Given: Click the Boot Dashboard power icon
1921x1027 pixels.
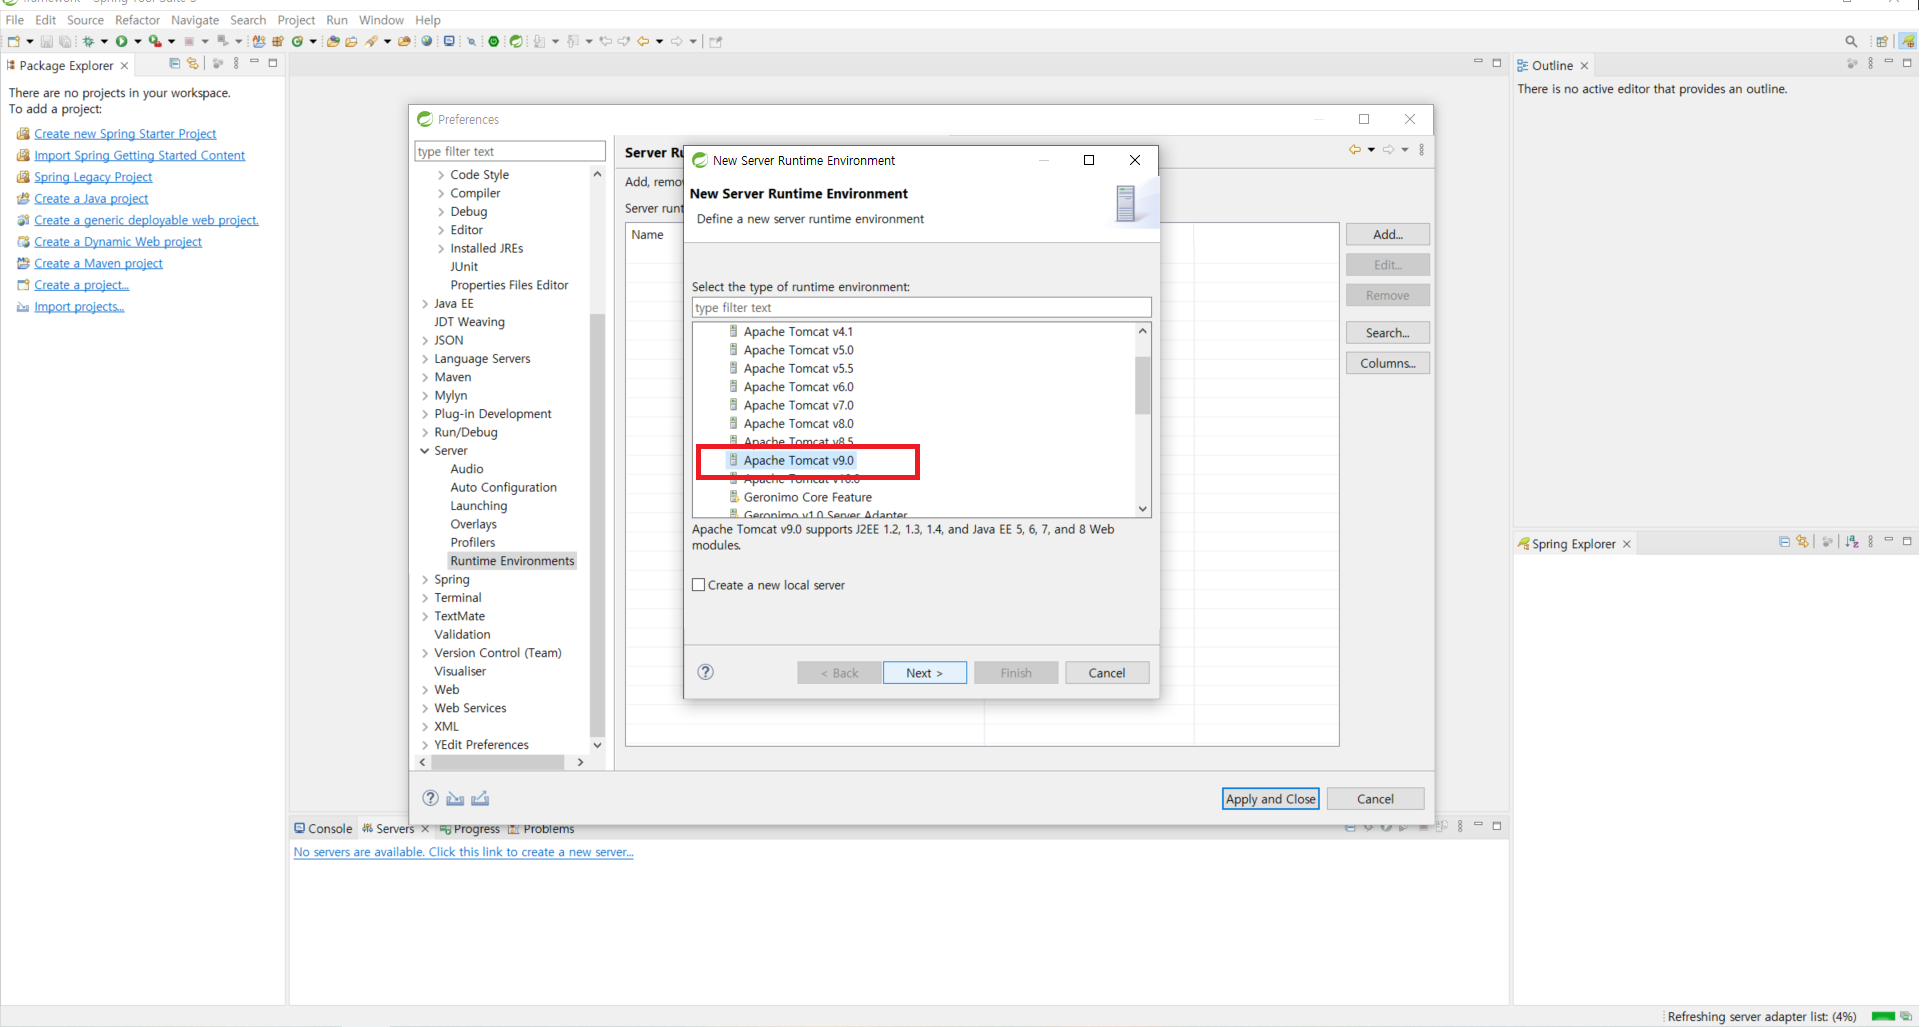Looking at the screenshot, I should click(494, 41).
